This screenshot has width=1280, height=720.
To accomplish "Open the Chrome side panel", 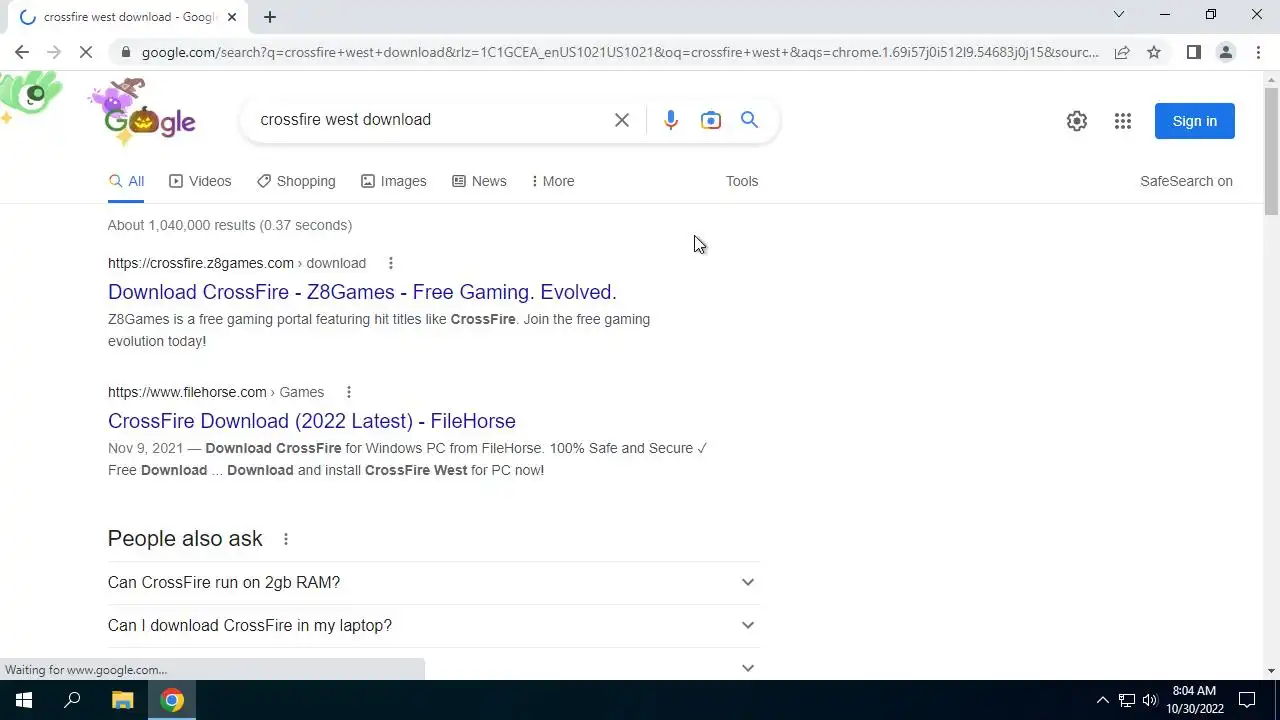I will click(x=1193, y=52).
